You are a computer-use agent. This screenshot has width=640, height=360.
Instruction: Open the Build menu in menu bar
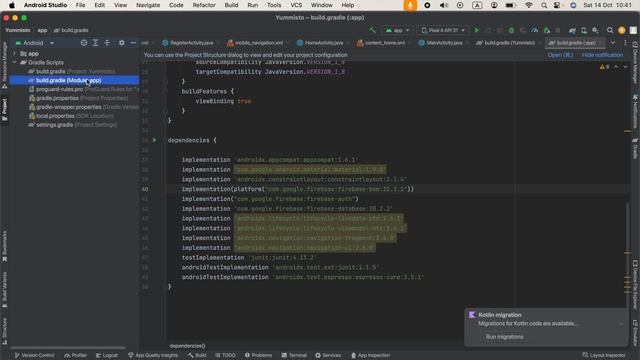click(231, 5)
